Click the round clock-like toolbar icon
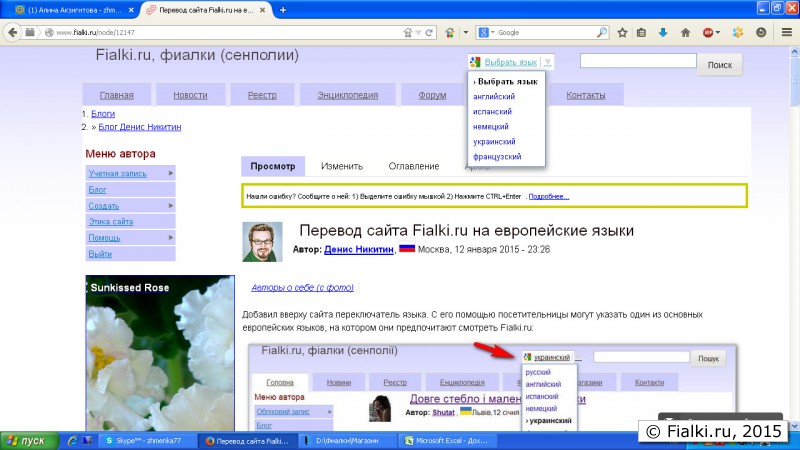 coord(761,33)
